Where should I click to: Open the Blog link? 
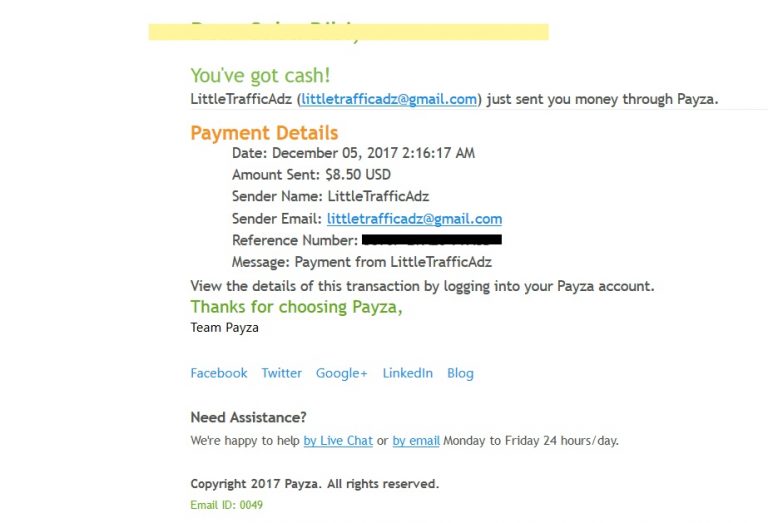pos(460,373)
